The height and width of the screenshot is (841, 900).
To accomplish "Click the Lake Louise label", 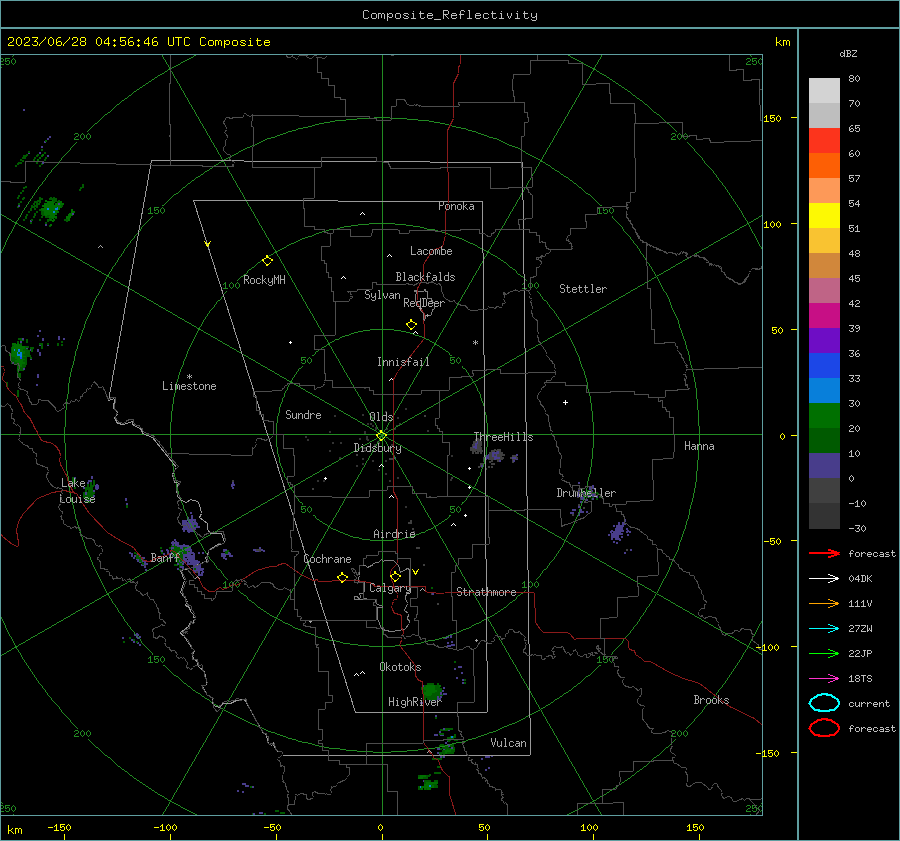I will pos(77,491).
